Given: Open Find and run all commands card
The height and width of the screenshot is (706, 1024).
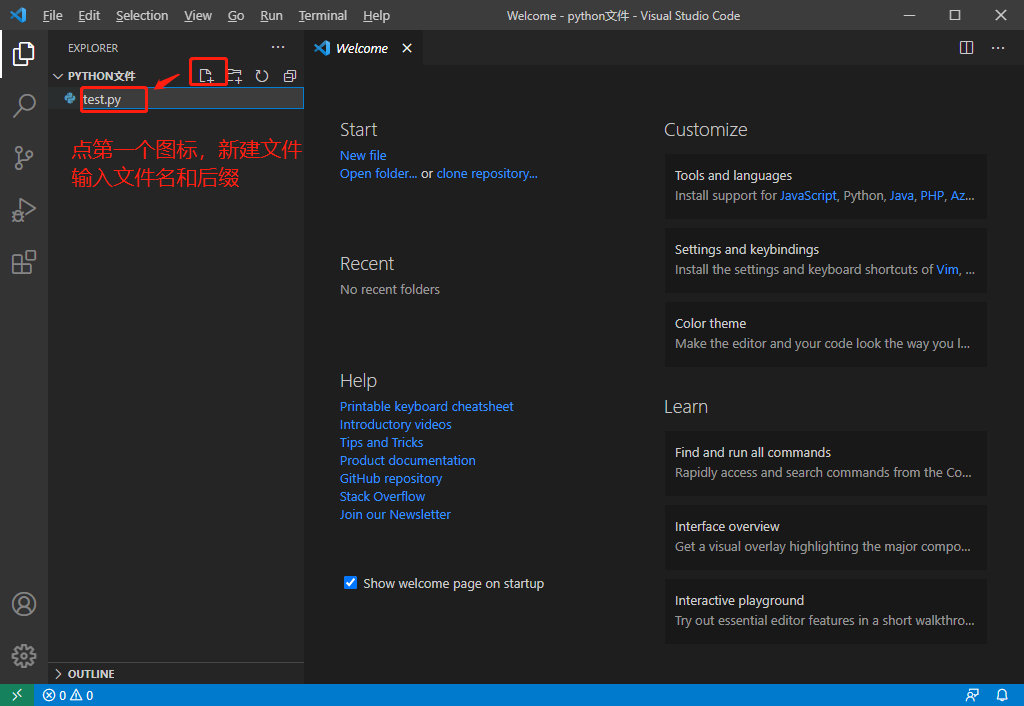Looking at the screenshot, I should (825, 463).
